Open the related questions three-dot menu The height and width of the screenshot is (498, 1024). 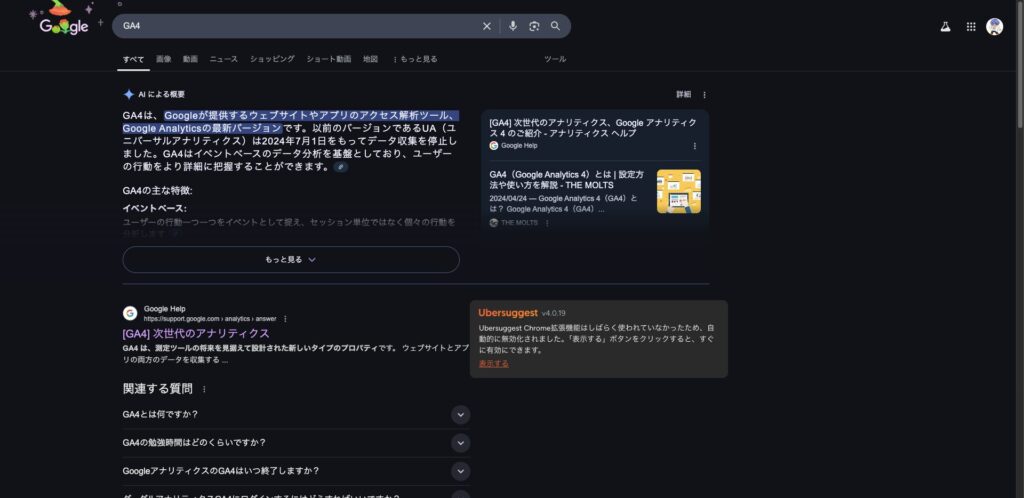204,389
